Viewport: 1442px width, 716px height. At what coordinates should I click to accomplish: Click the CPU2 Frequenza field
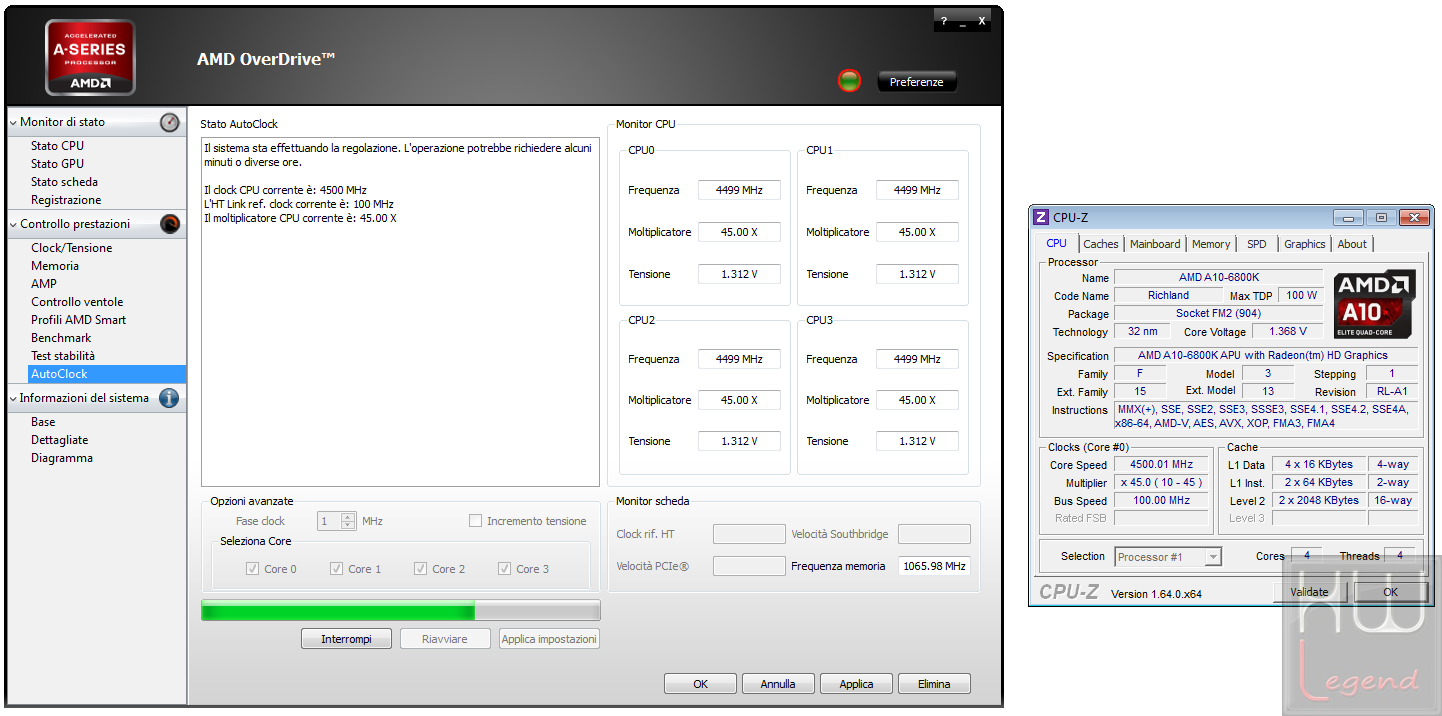pos(739,359)
